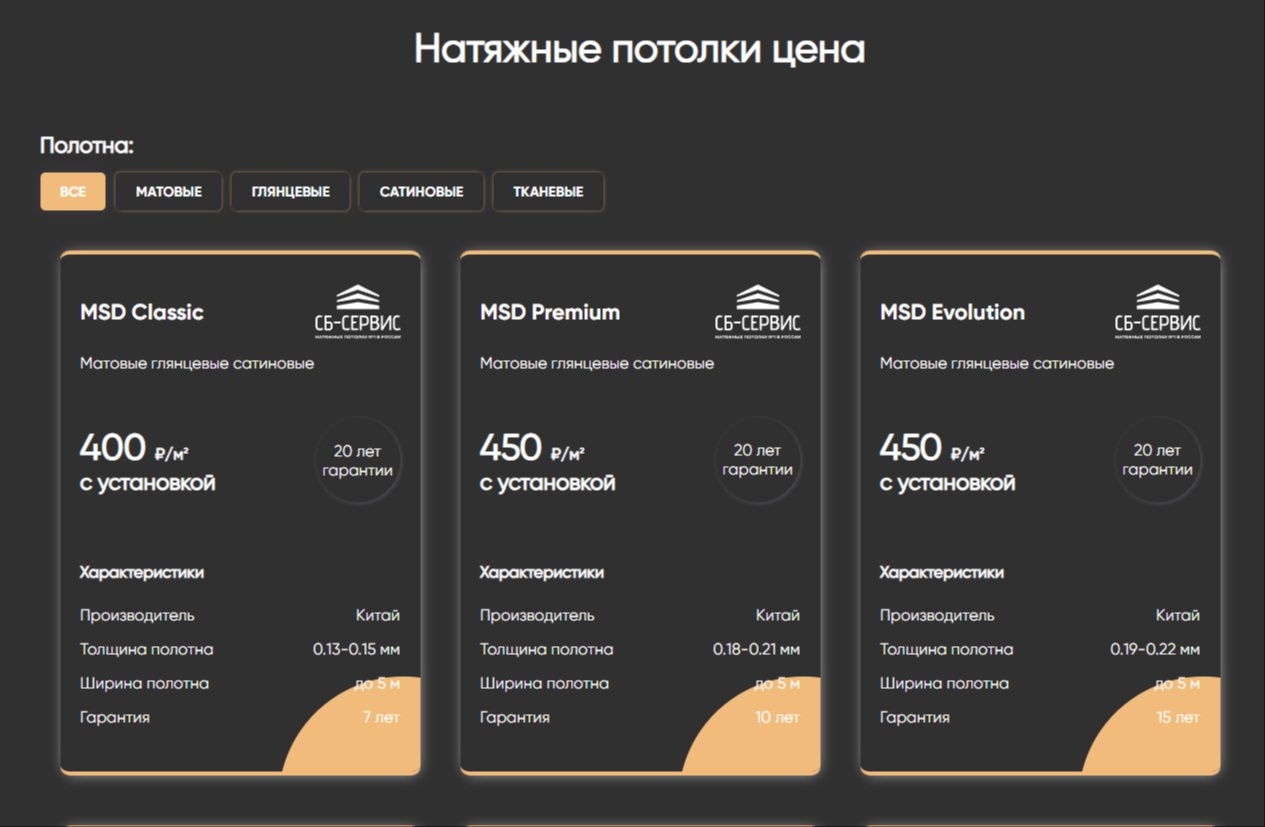Click с установкой text in MSD Classic card

pyautogui.click(x=148, y=483)
